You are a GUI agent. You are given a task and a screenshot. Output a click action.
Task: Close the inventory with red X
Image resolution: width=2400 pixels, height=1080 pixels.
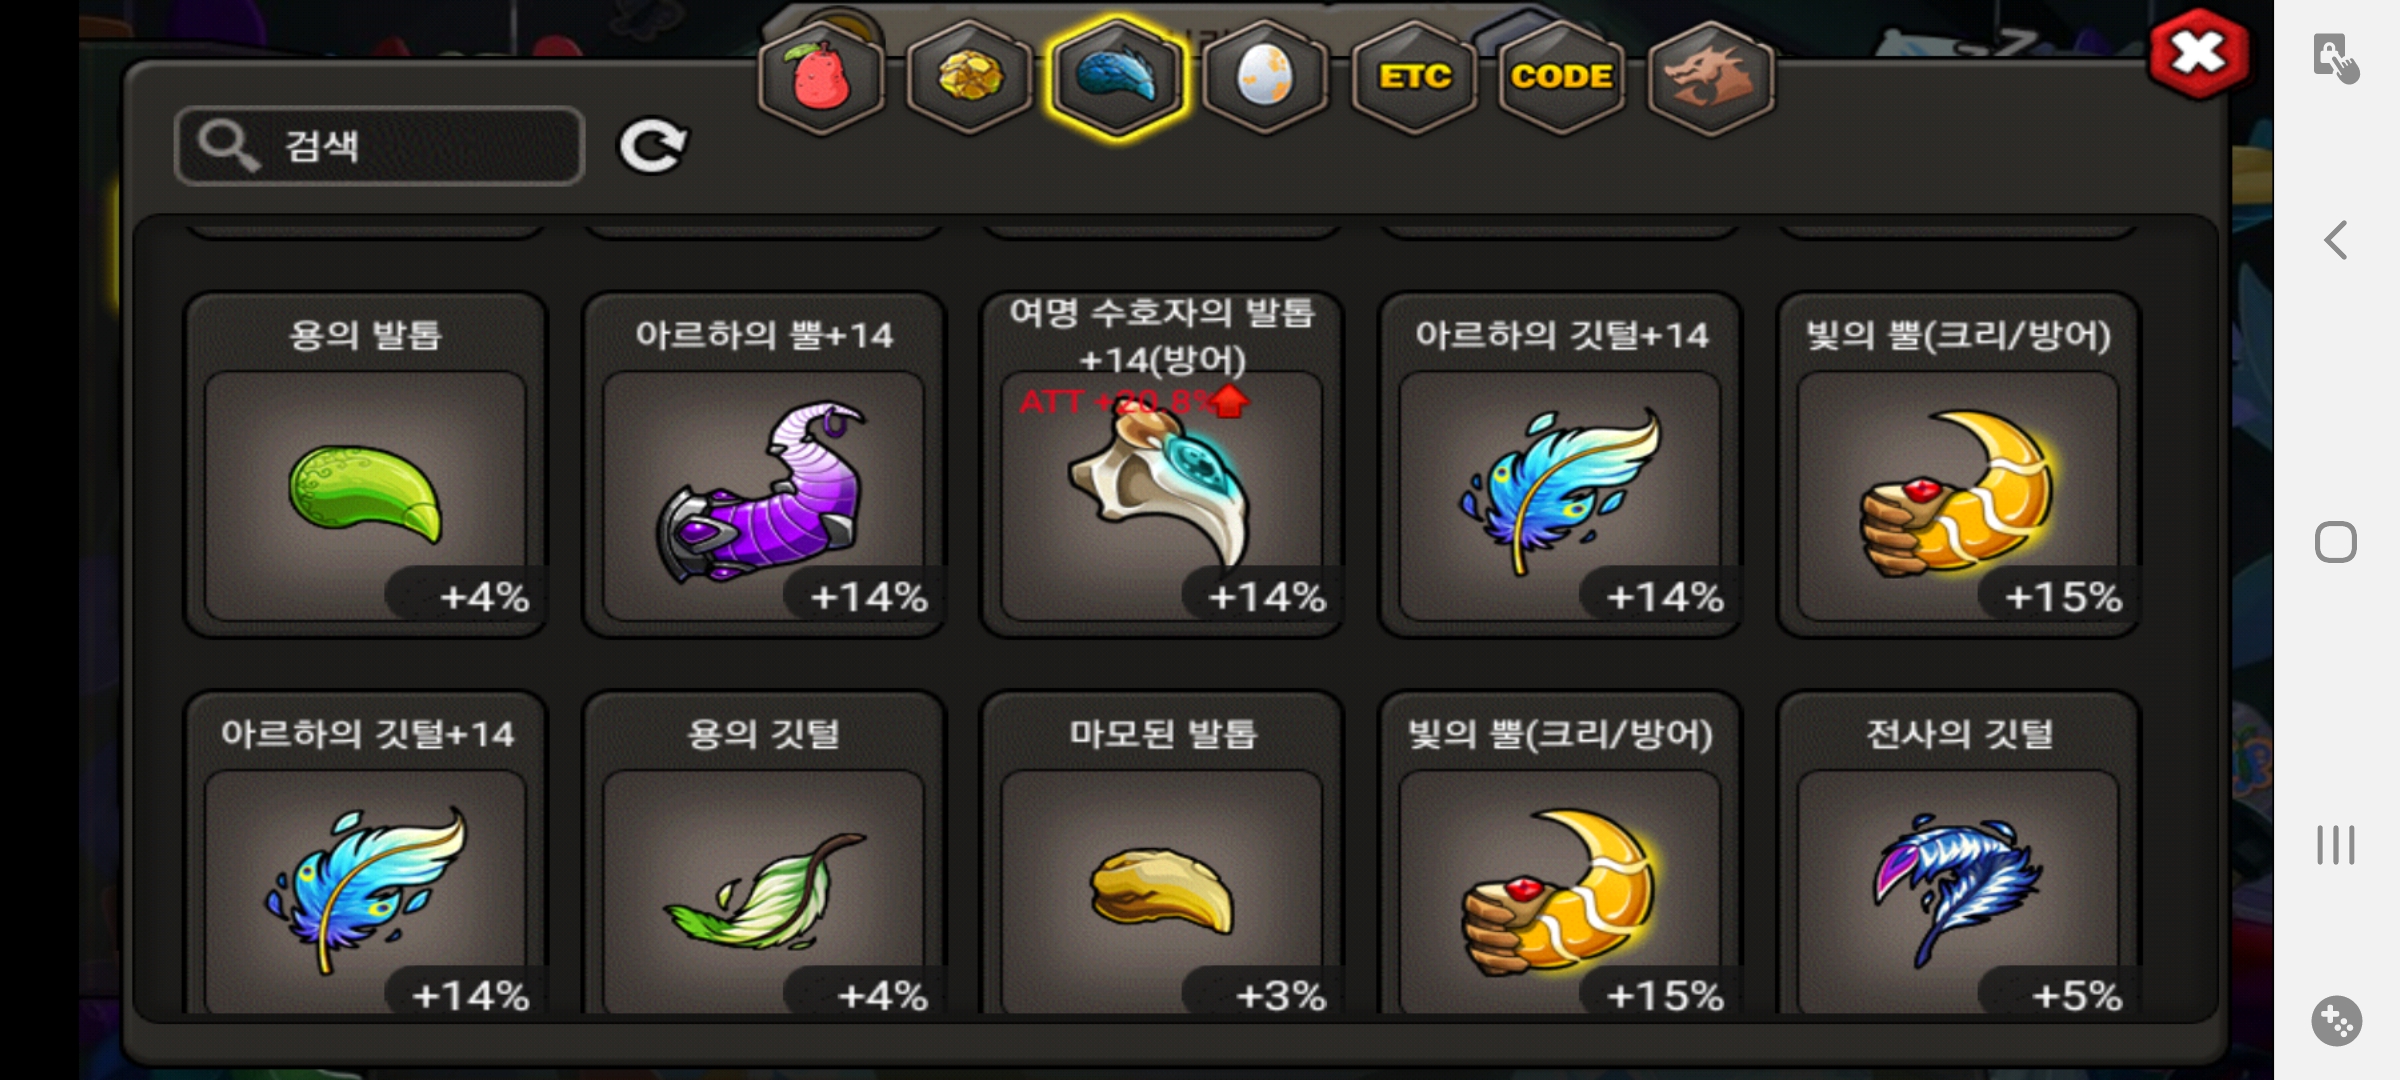pyautogui.click(x=2198, y=54)
